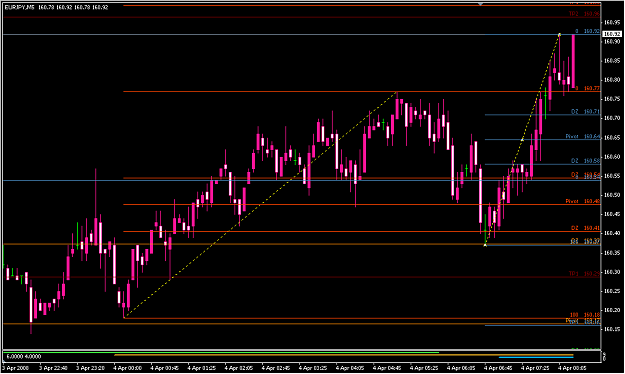Image resolution: width=625 pixels, height=374 pixels.
Task: Click the chart shift triangle marker at top
Action: click(x=480, y=4)
